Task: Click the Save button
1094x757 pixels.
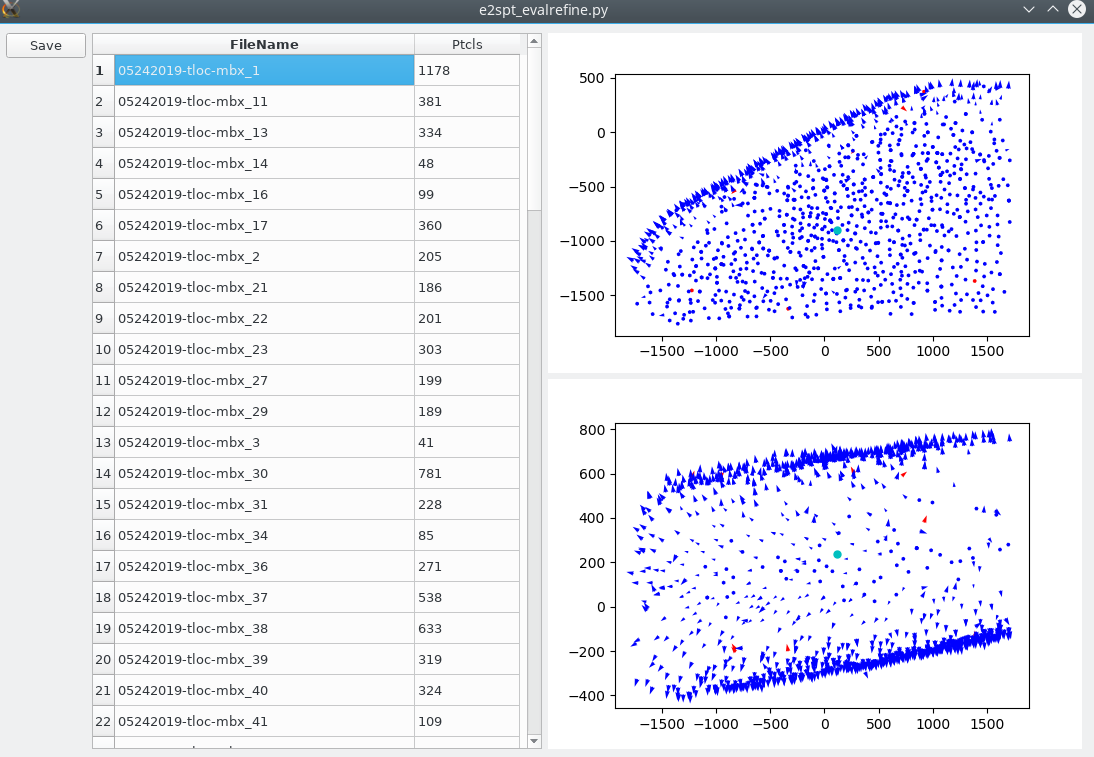Action: click(46, 46)
